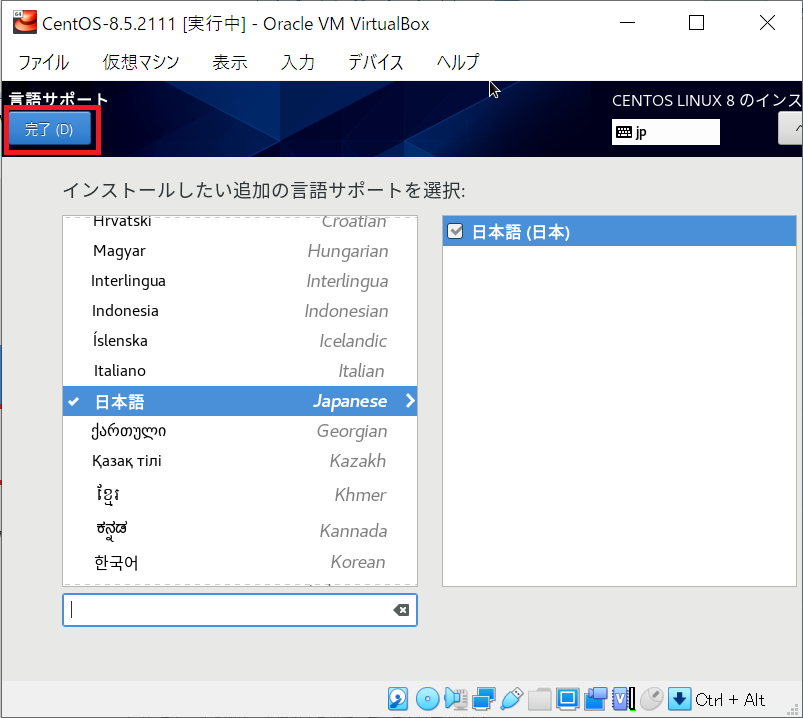Select Қазақ тілі (Kazakh) language row

click(x=240, y=461)
